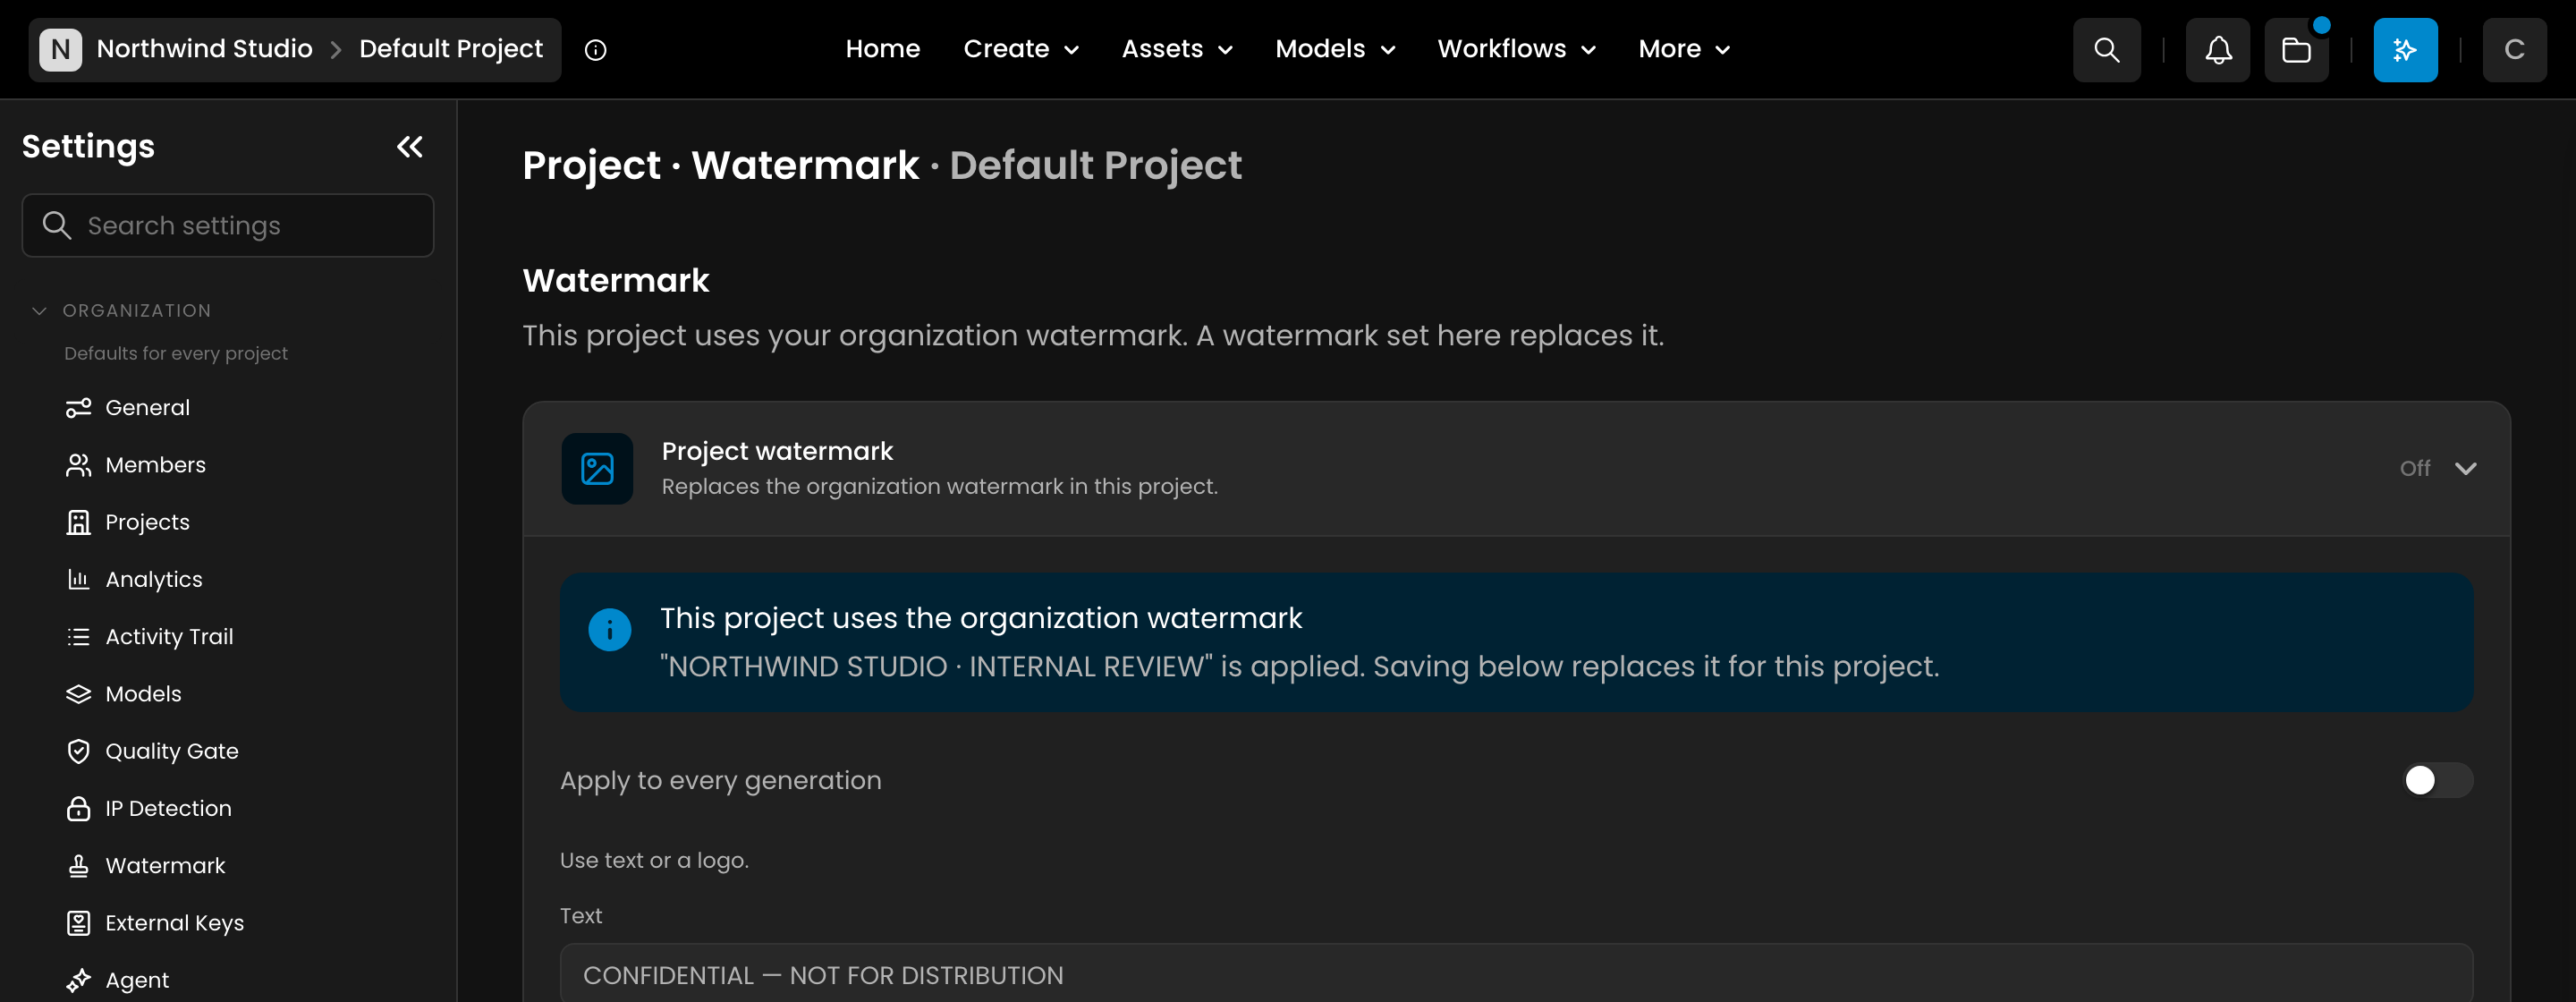The height and width of the screenshot is (1002, 2576).
Task: Click the Northwind Studio N logo
Action: (60, 49)
